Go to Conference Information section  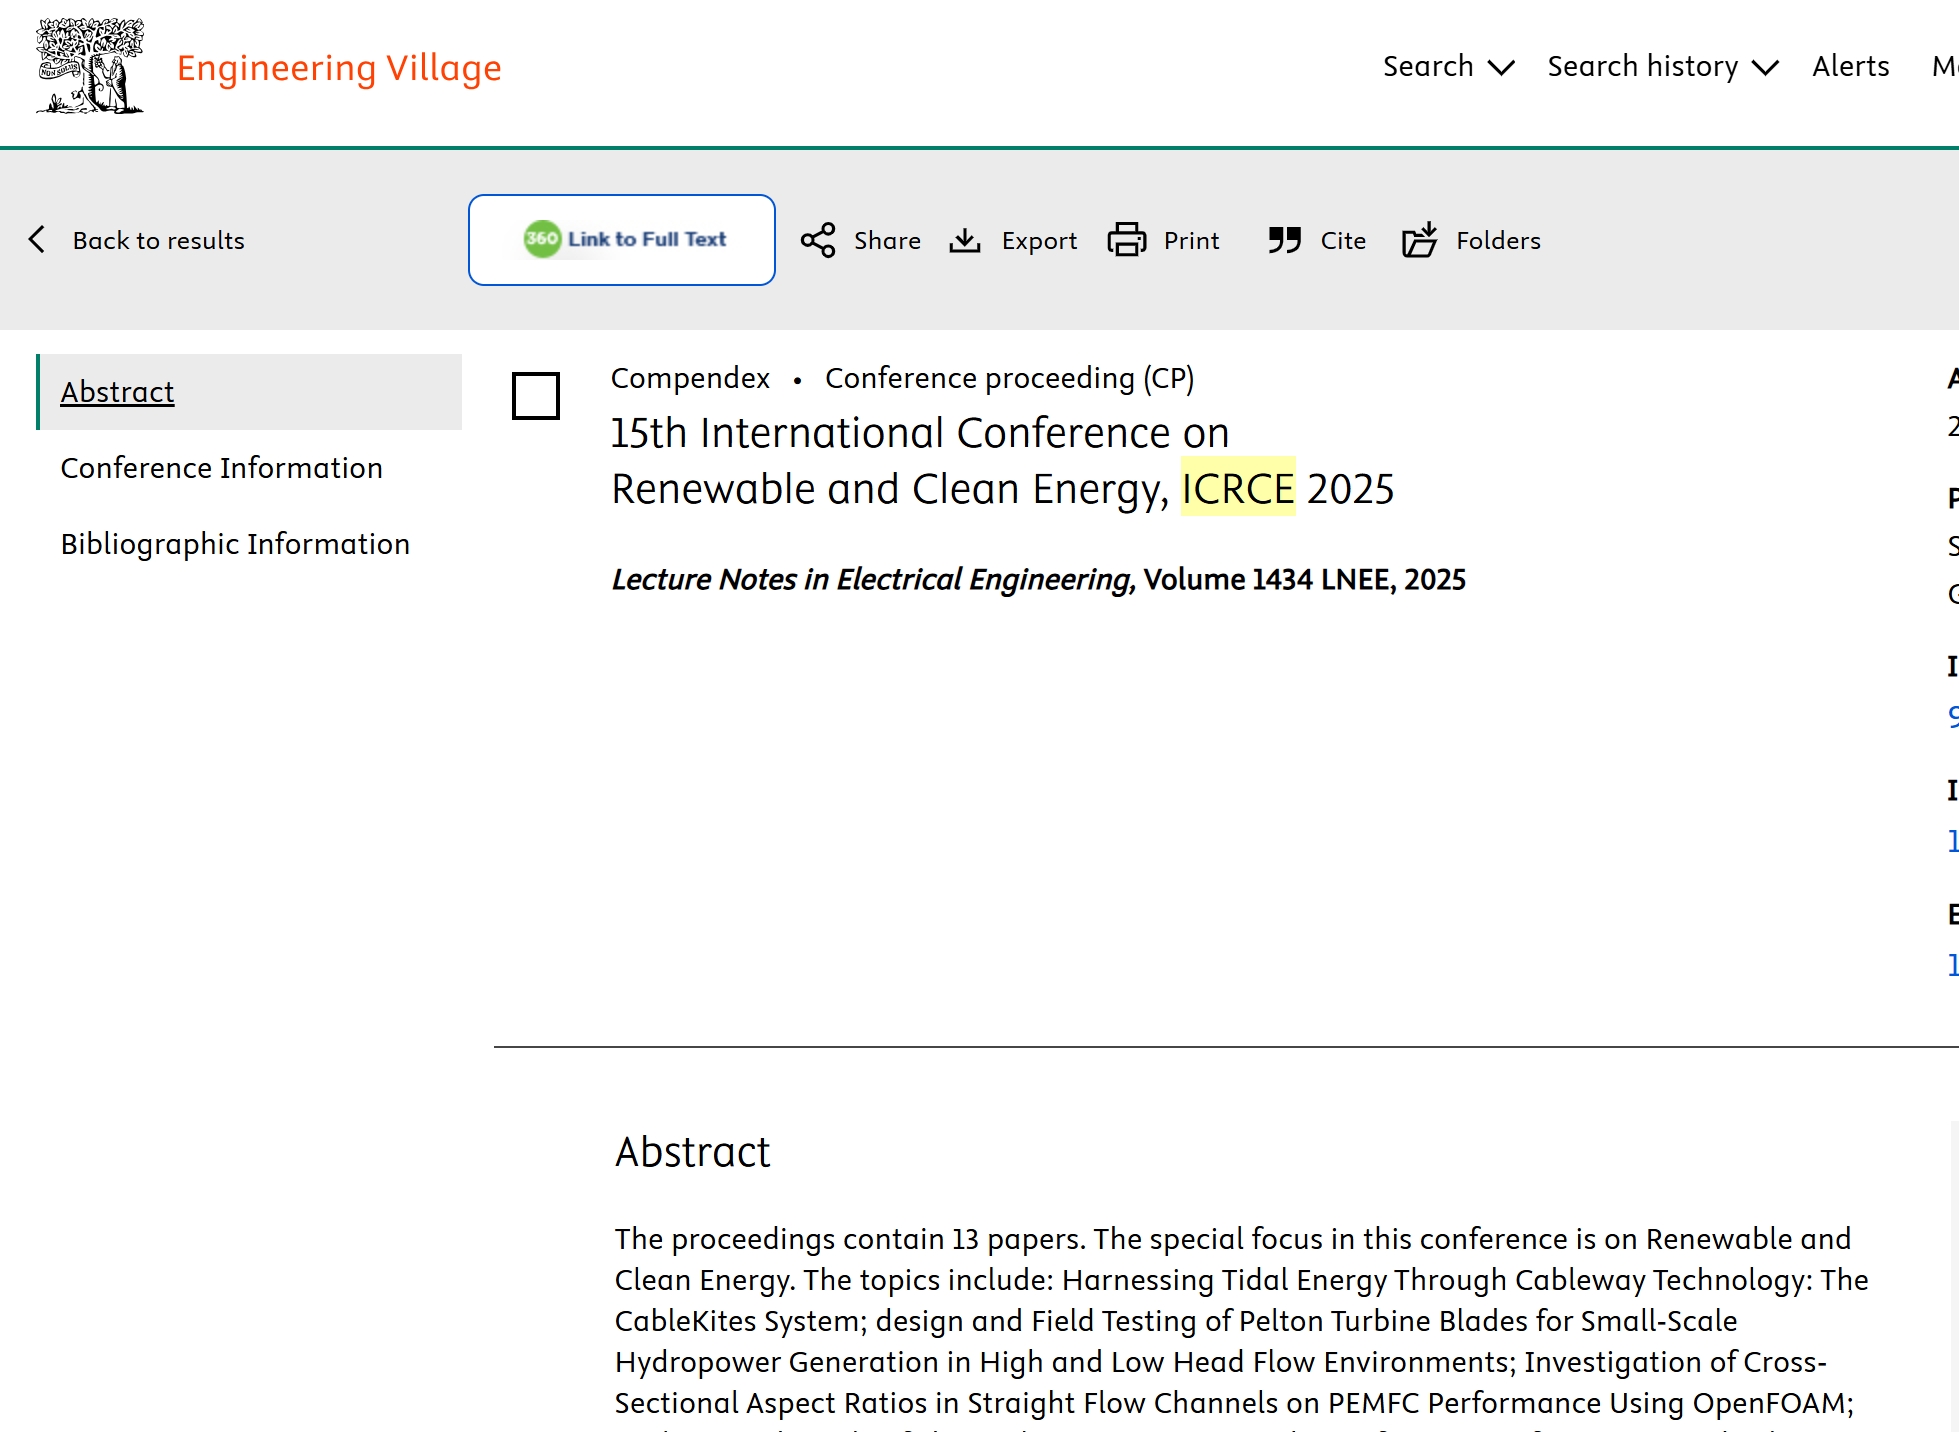[x=221, y=468]
